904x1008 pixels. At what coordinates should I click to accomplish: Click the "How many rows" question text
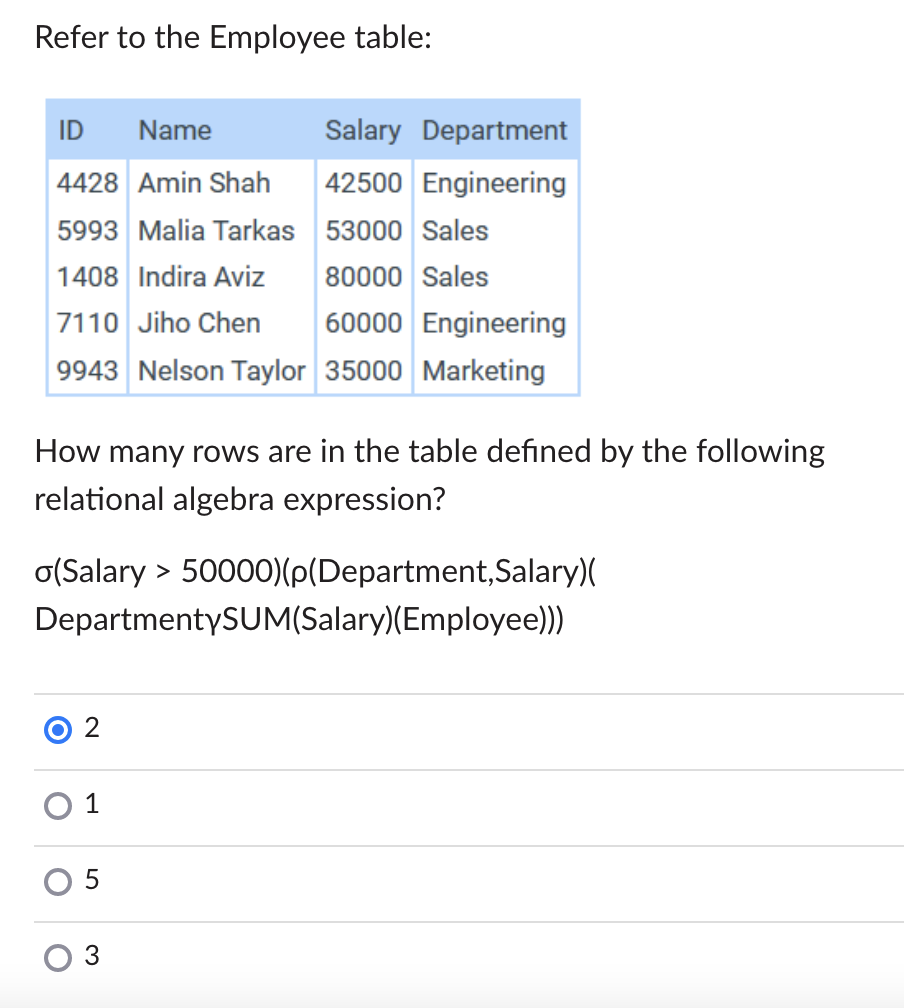pos(430,452)
